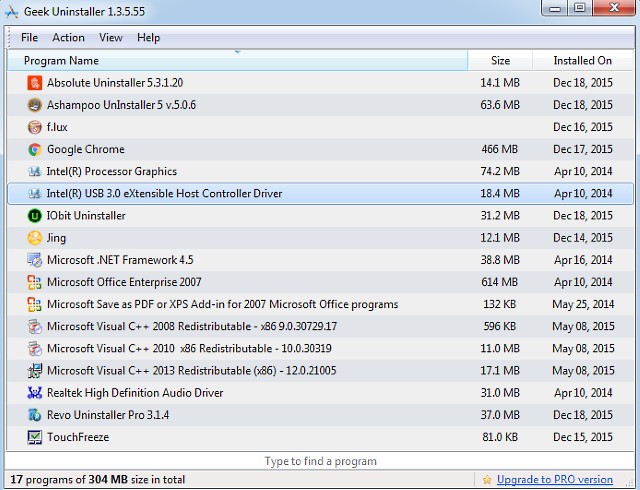Open the Help menu
This screenshot has width=640, height=490.
[x=148, y=38]
